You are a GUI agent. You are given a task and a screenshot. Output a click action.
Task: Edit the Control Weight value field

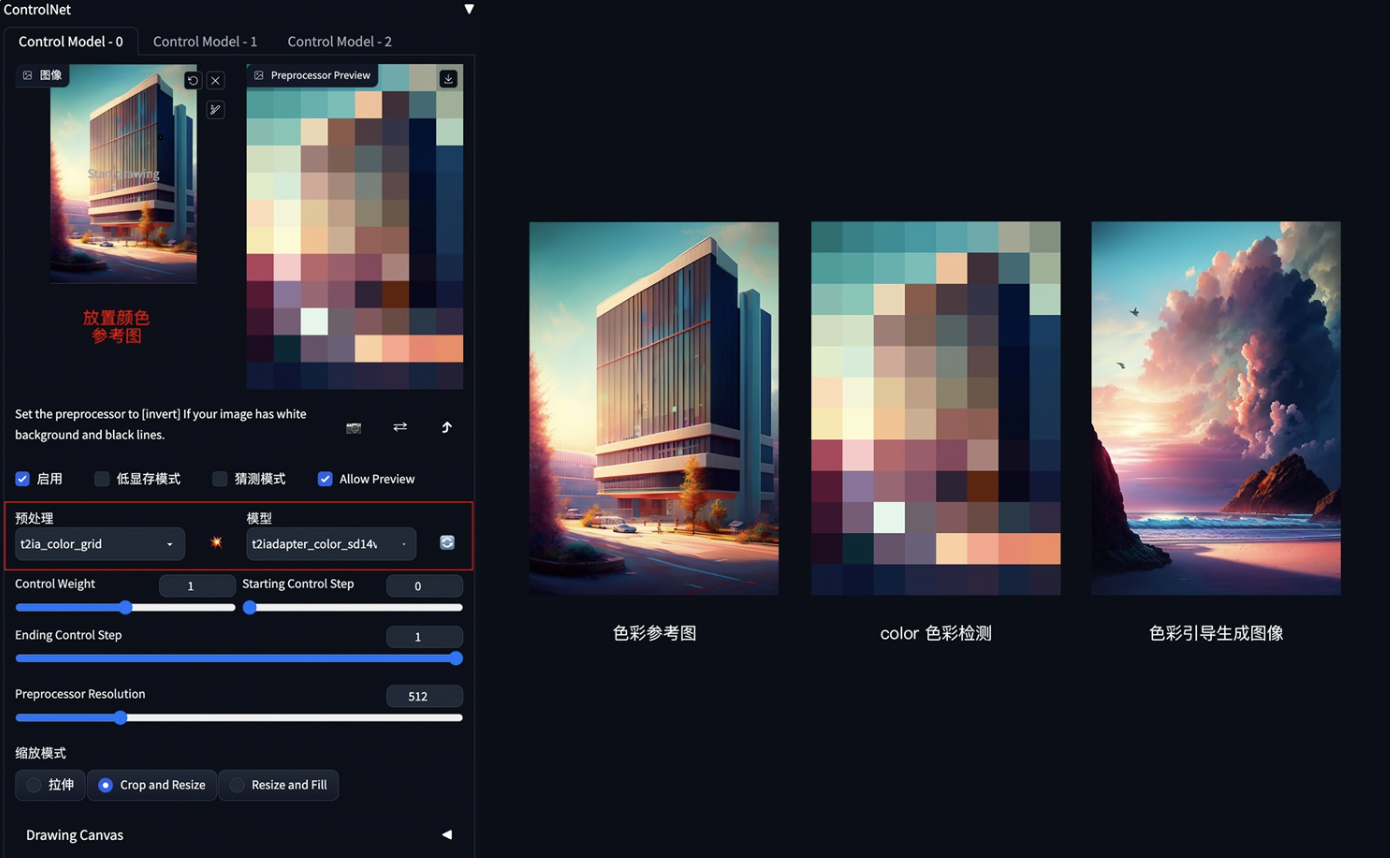[x=197, y=586]
